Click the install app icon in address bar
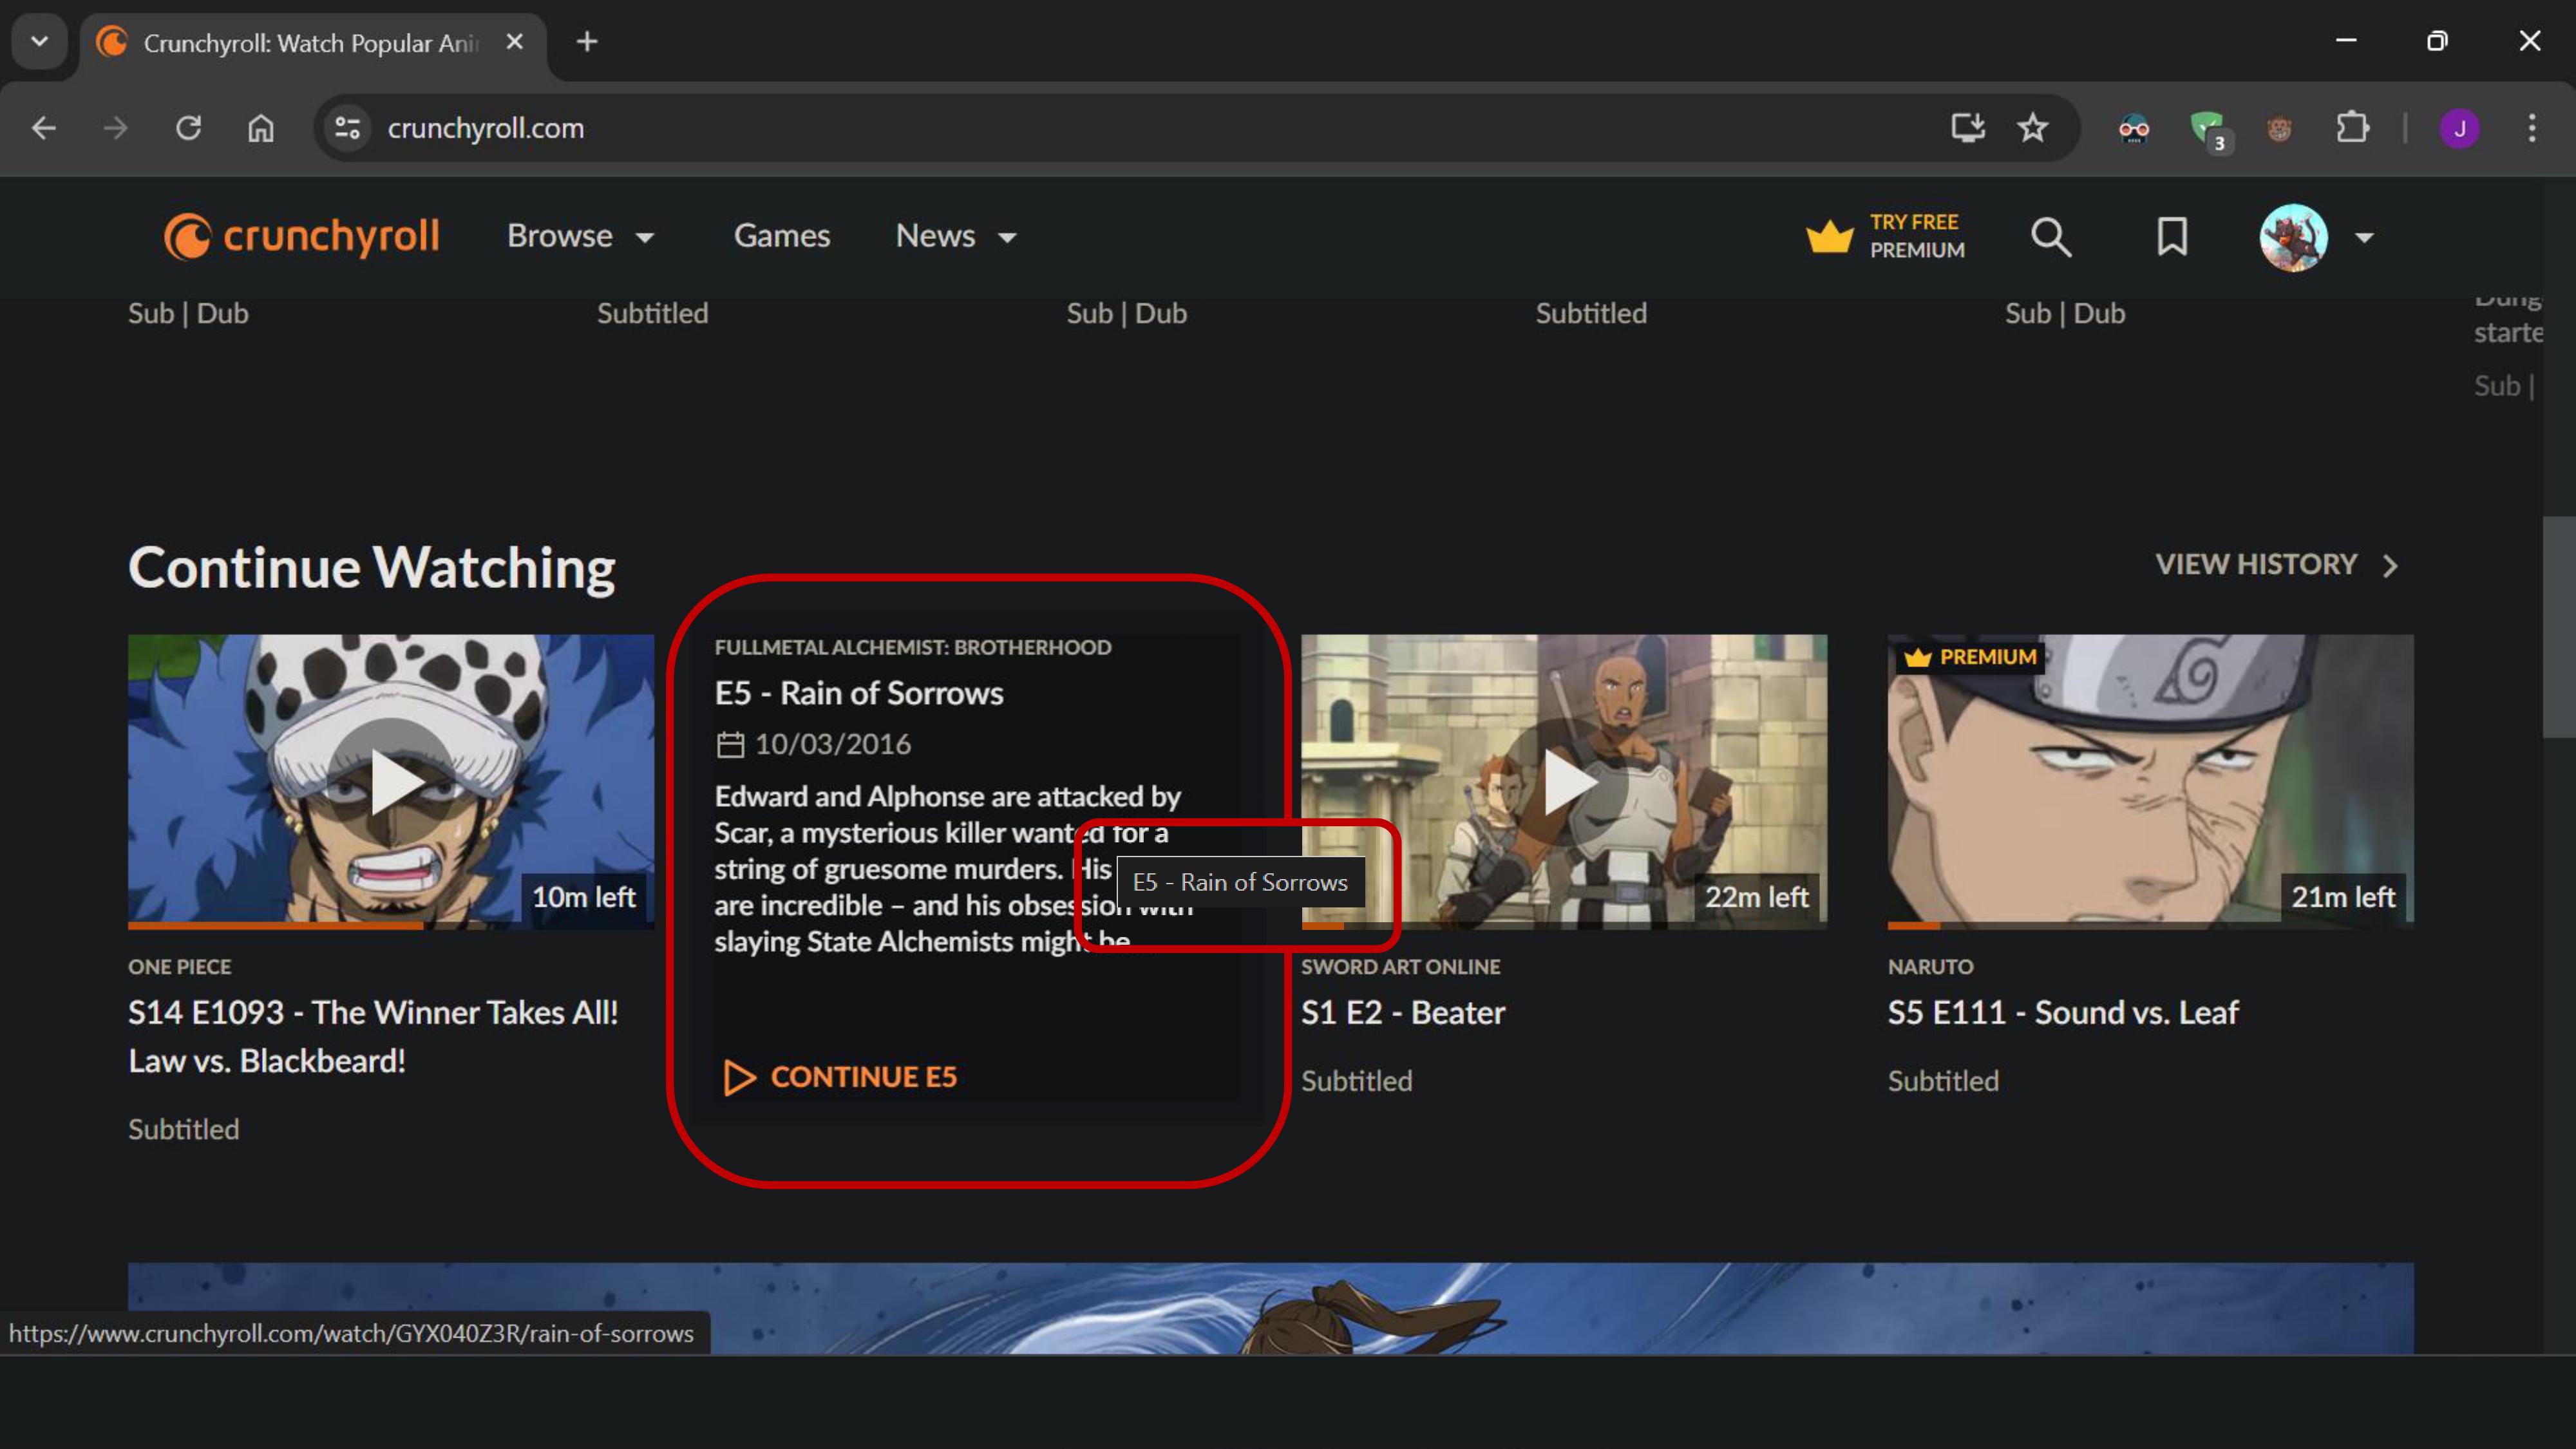This screenshot has height=1449, width=2576. [1967, 128]
